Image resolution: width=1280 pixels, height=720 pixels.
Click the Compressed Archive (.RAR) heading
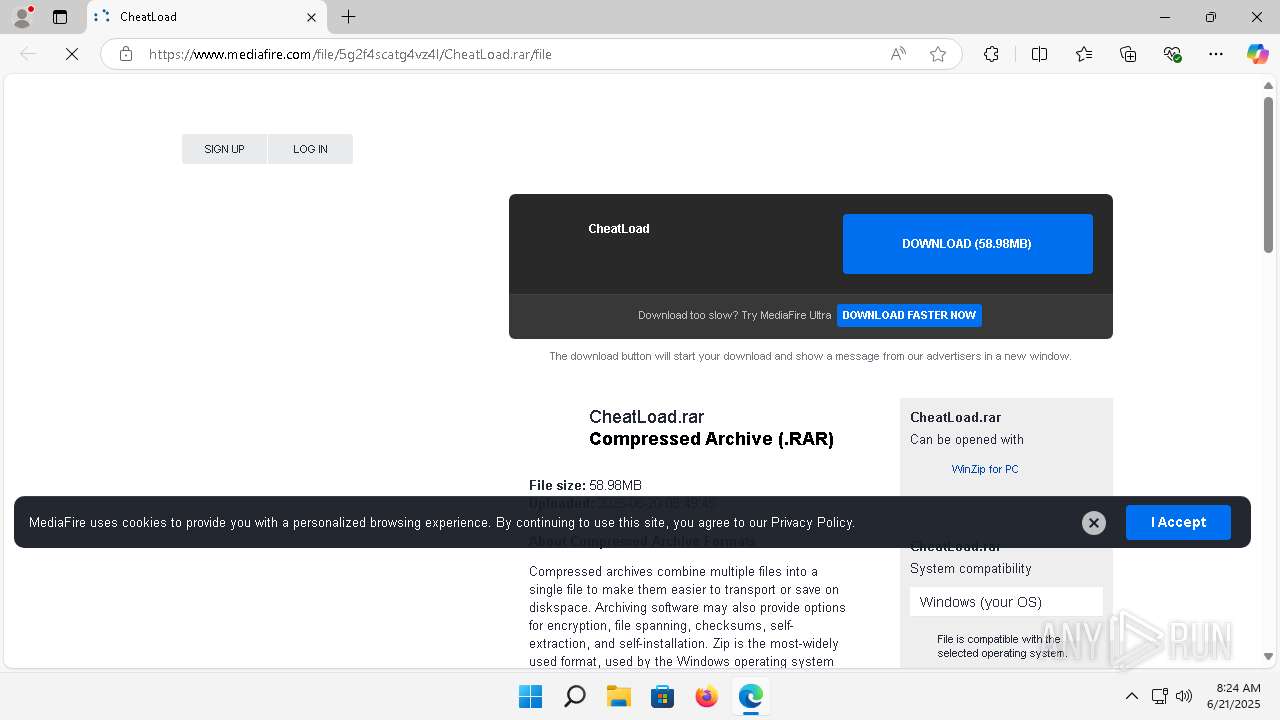point(711,439)
